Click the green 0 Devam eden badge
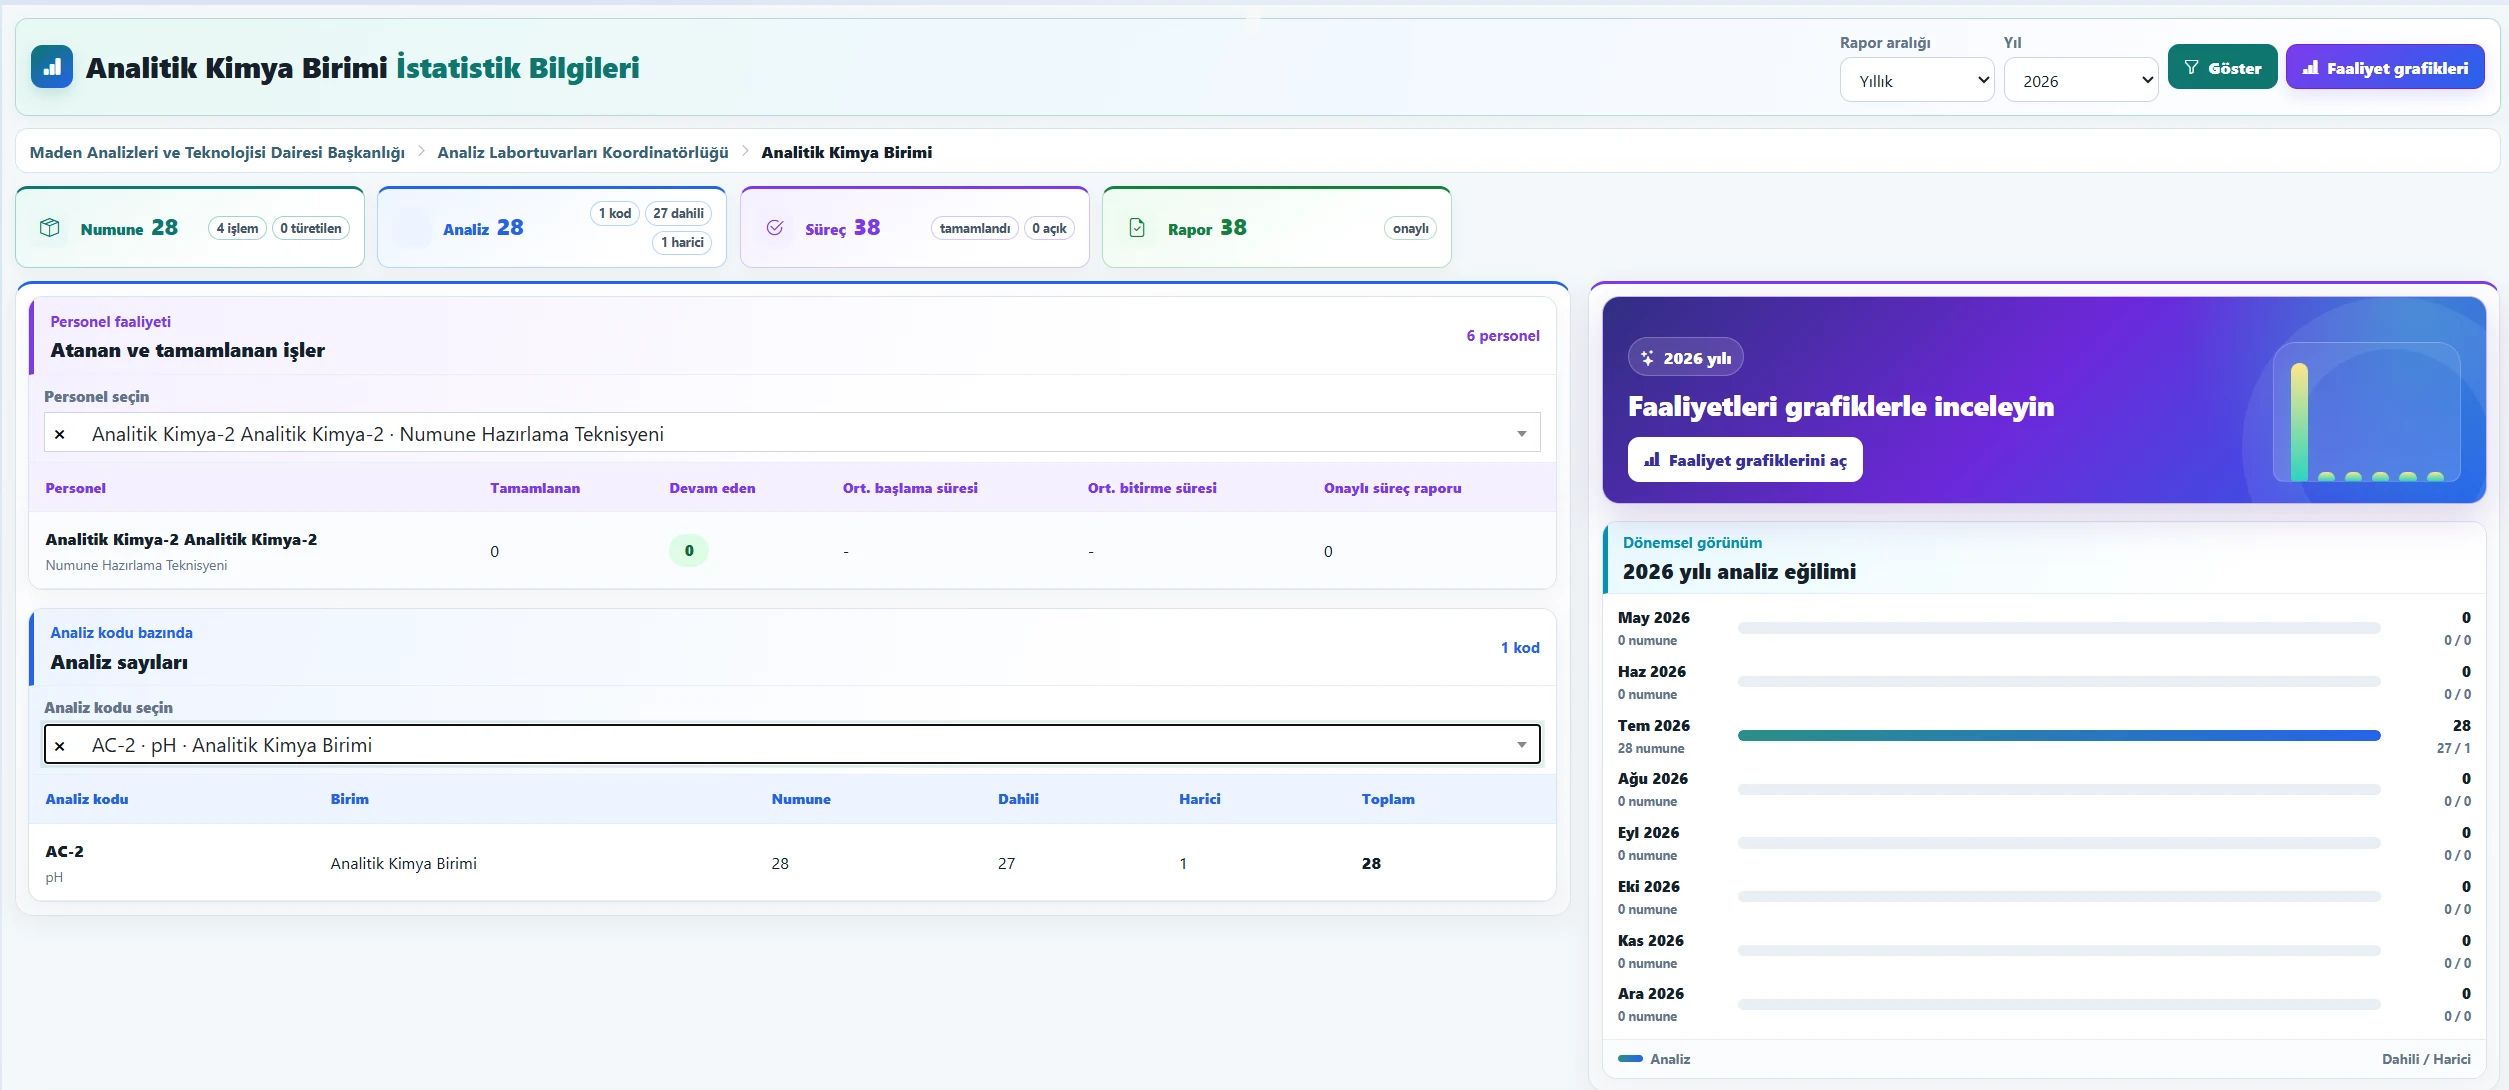 coord(689,551)
